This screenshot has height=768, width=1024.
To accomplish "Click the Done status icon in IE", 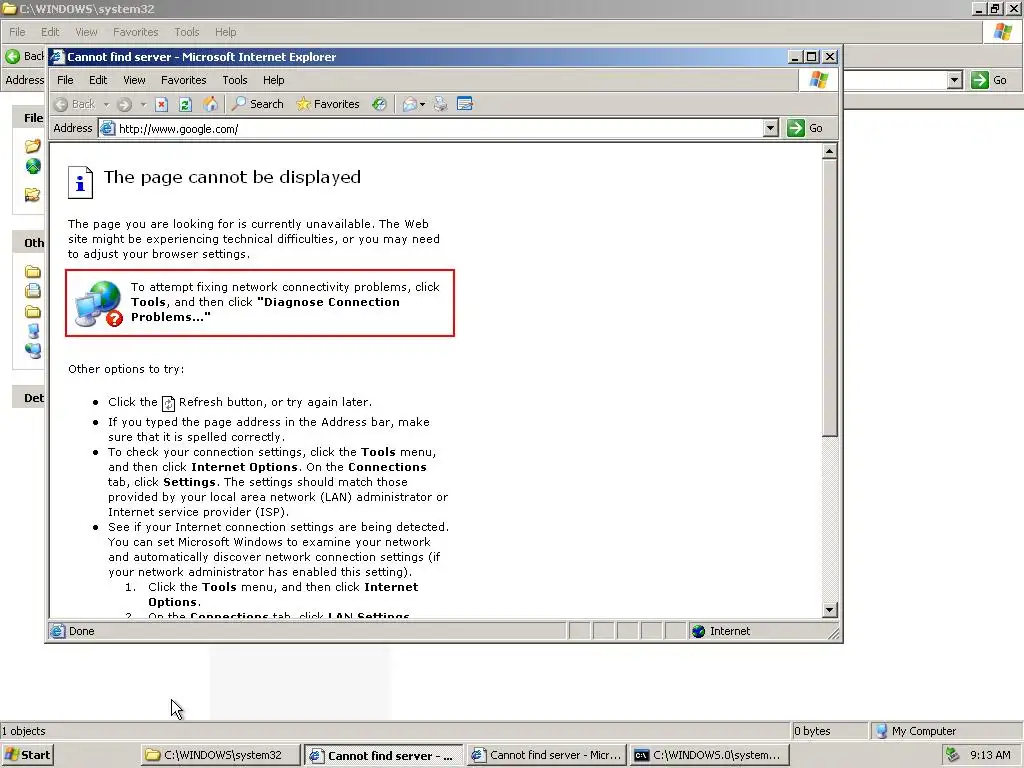I will click(57, 631).
